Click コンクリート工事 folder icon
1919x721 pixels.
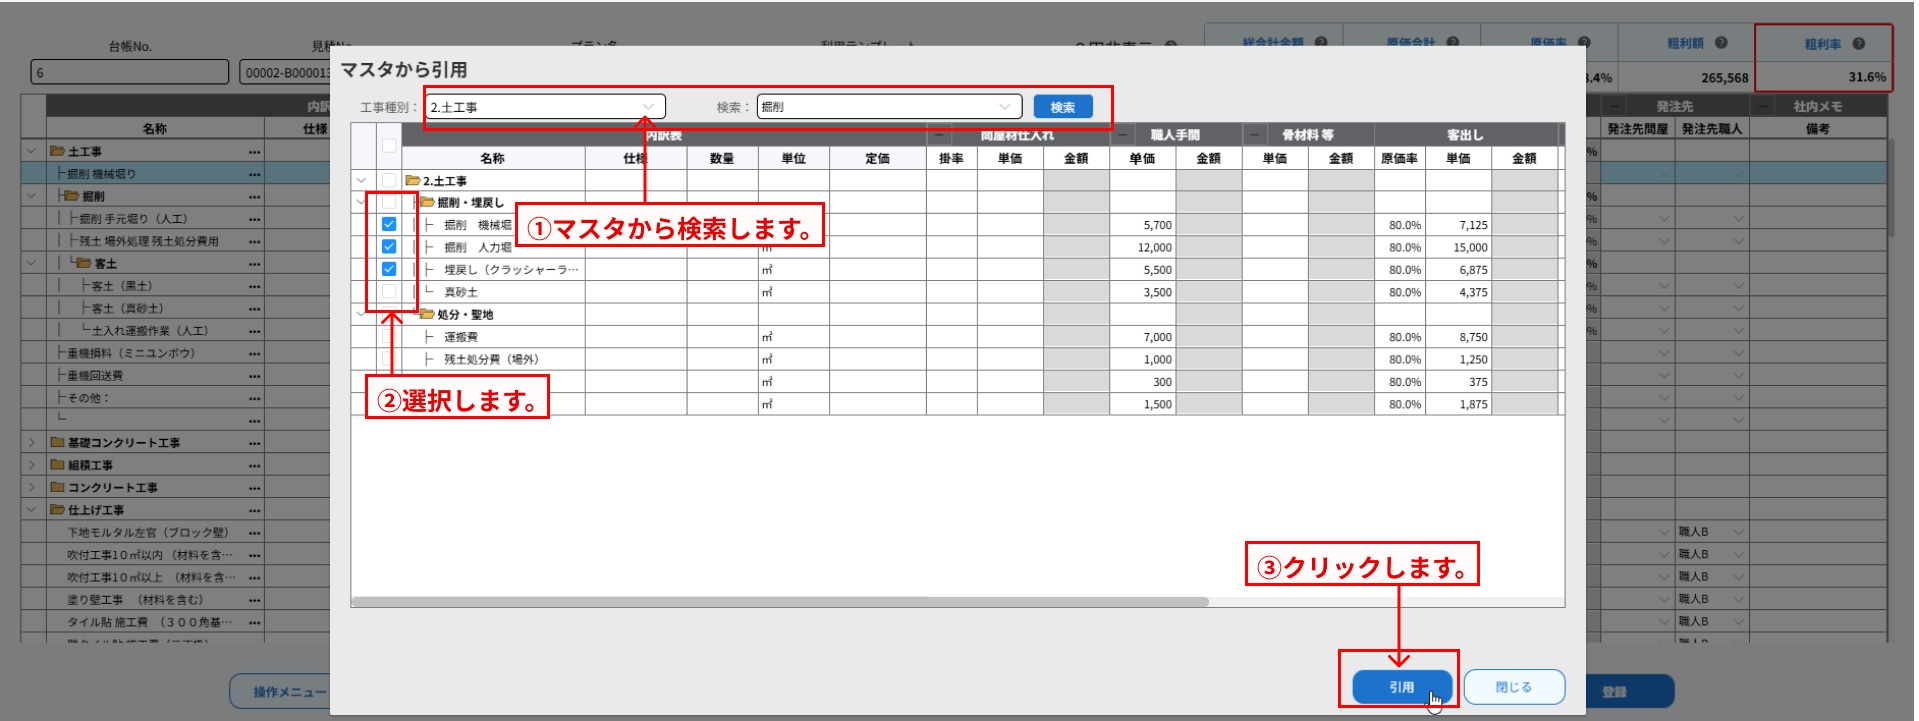click(58, 487)
